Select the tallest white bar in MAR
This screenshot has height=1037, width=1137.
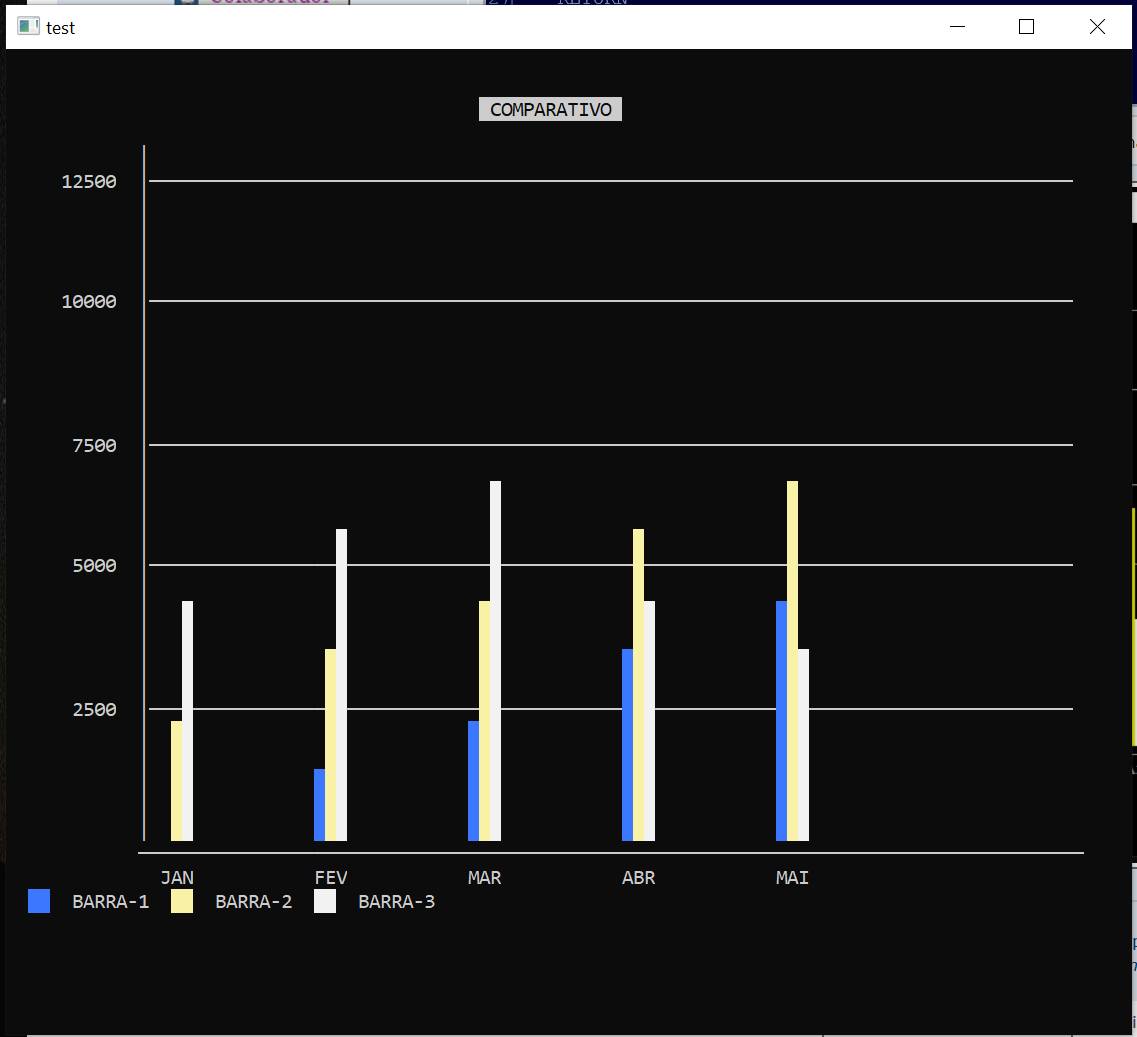pyautogui.click(x=495, y=660)
